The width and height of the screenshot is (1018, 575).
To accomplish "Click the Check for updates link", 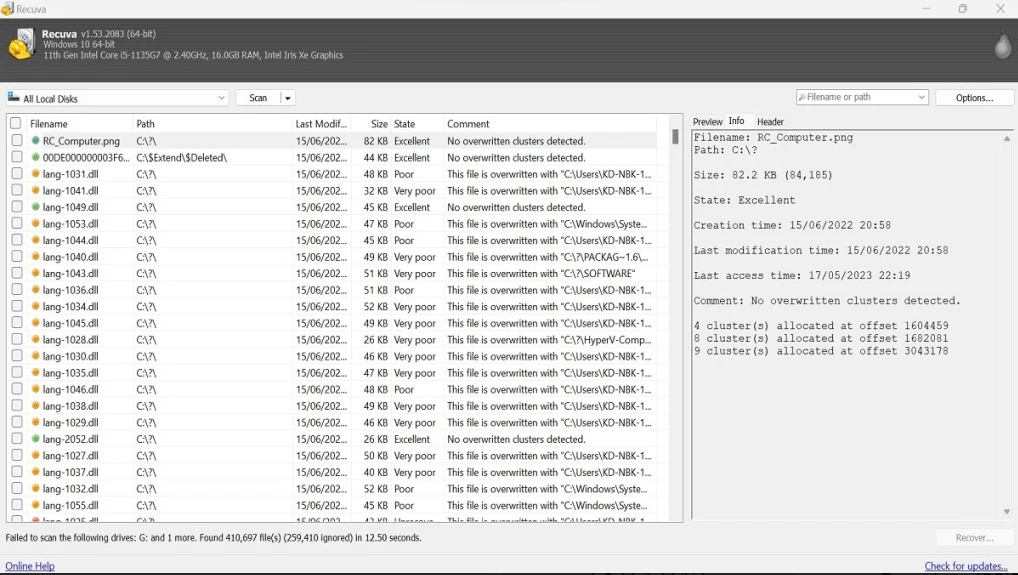I will tap(965, 566).
